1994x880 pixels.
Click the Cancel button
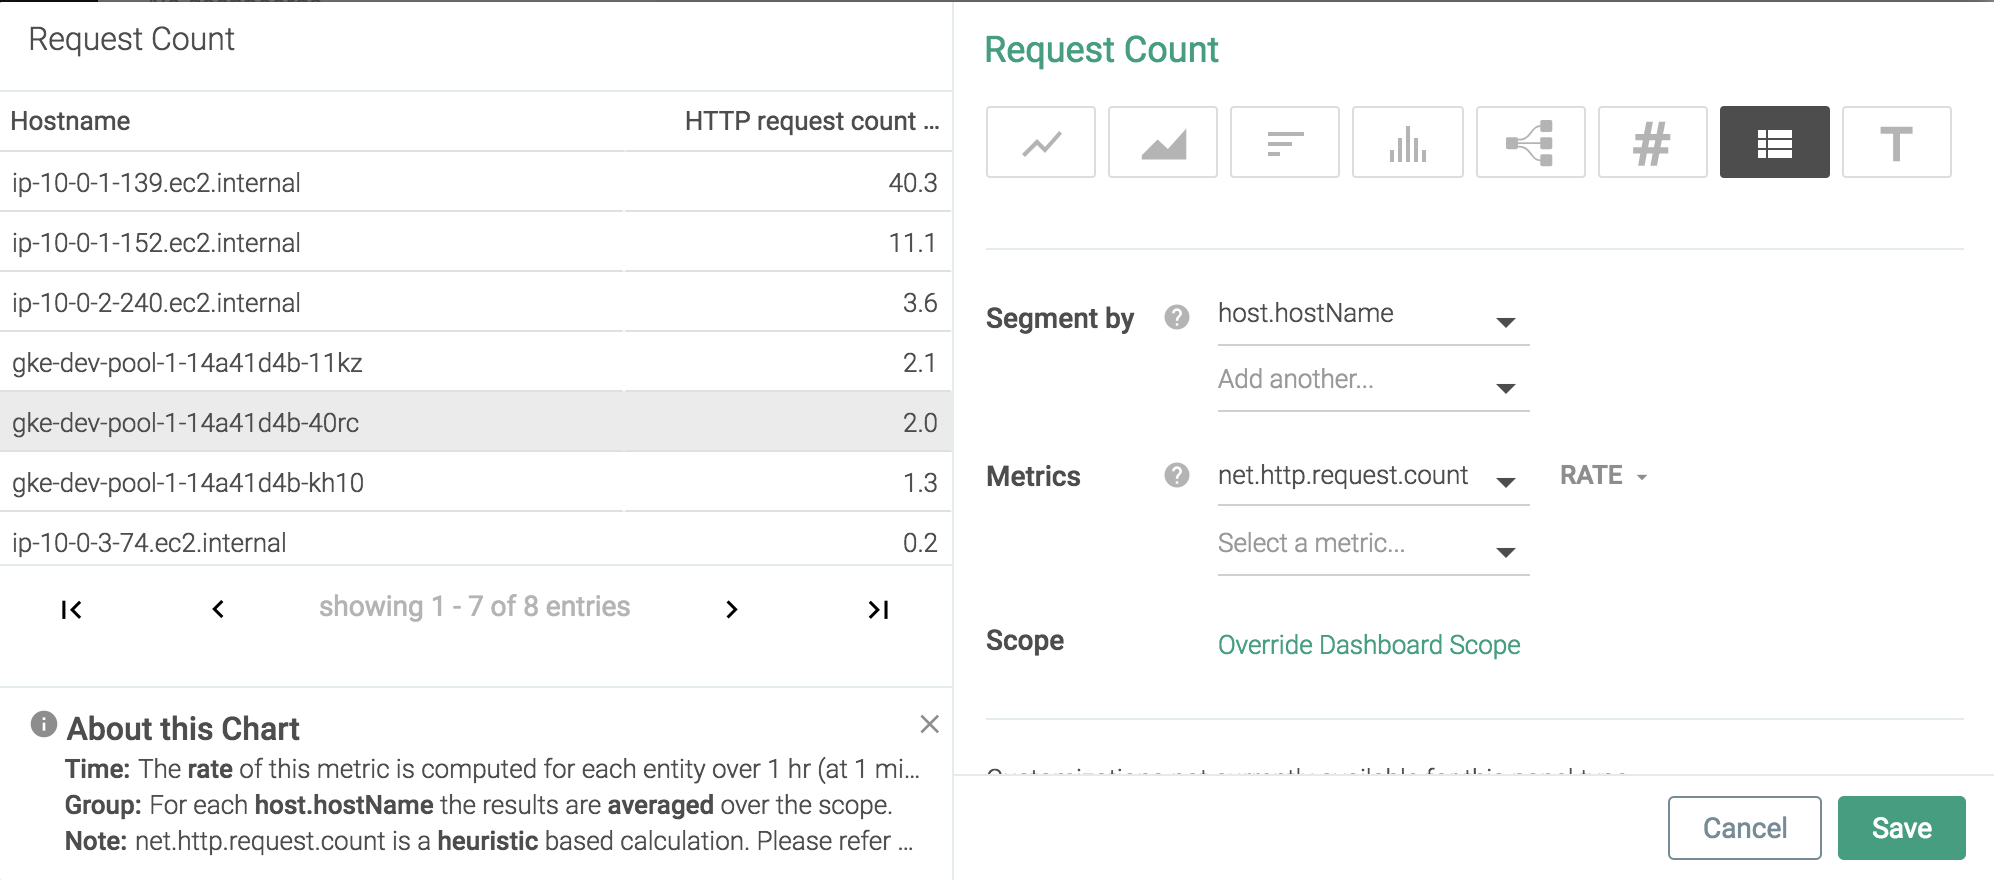(1745, 828)
